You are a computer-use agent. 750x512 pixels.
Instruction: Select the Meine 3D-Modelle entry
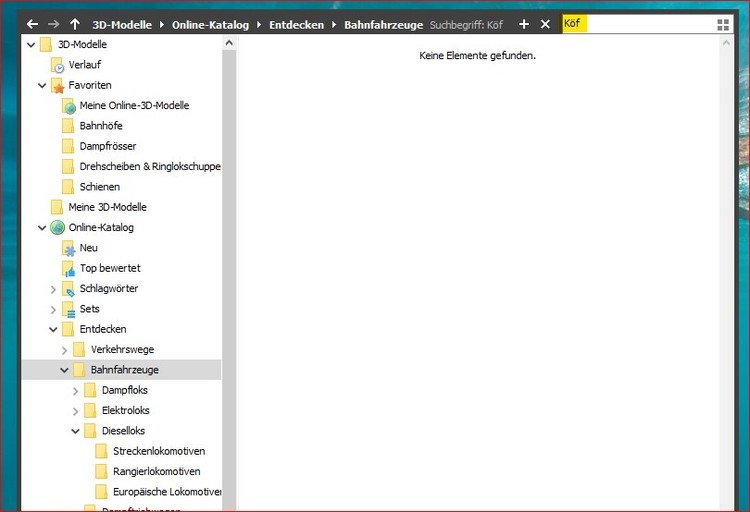click(108, 207)
